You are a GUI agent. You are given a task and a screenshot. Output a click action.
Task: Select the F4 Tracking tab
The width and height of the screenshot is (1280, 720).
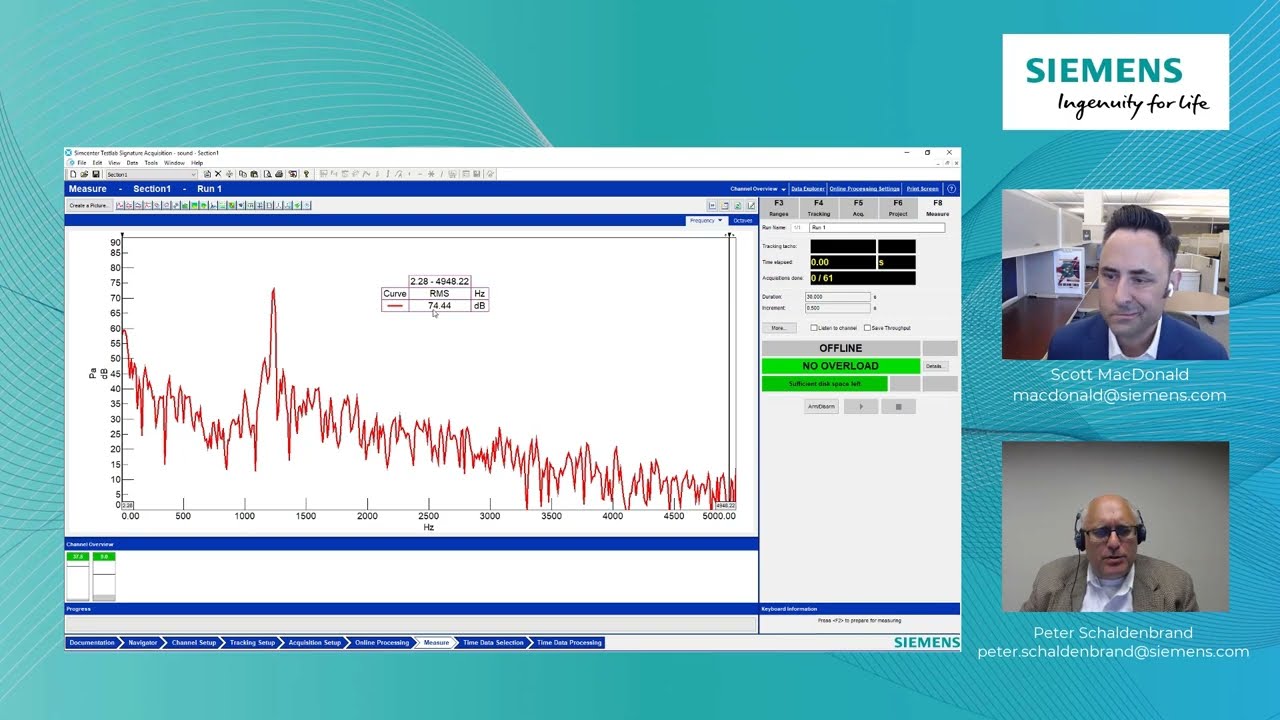(819, 208)
